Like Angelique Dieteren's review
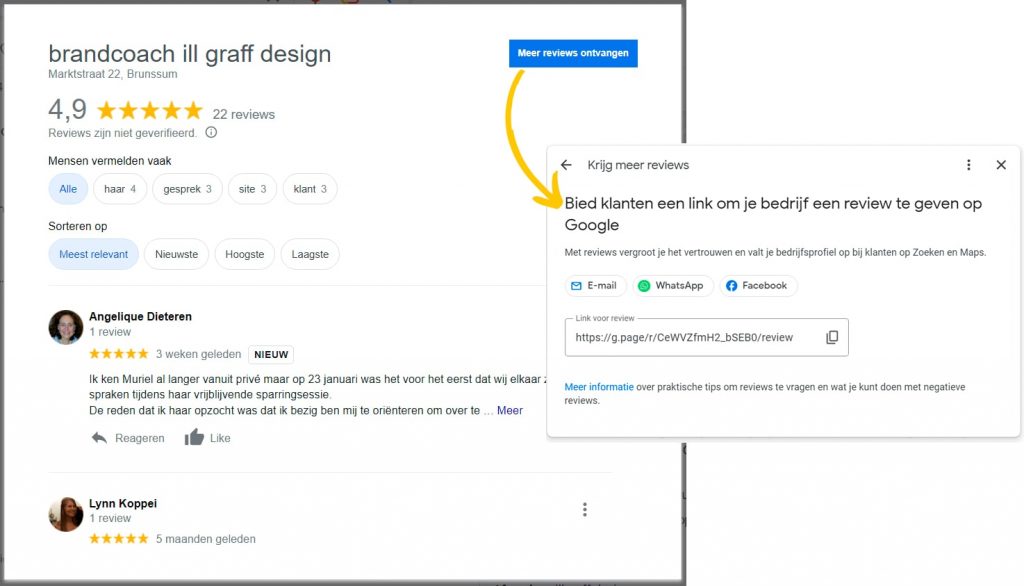Viewport: 1024px width, 586px height. tap(206, 437)
